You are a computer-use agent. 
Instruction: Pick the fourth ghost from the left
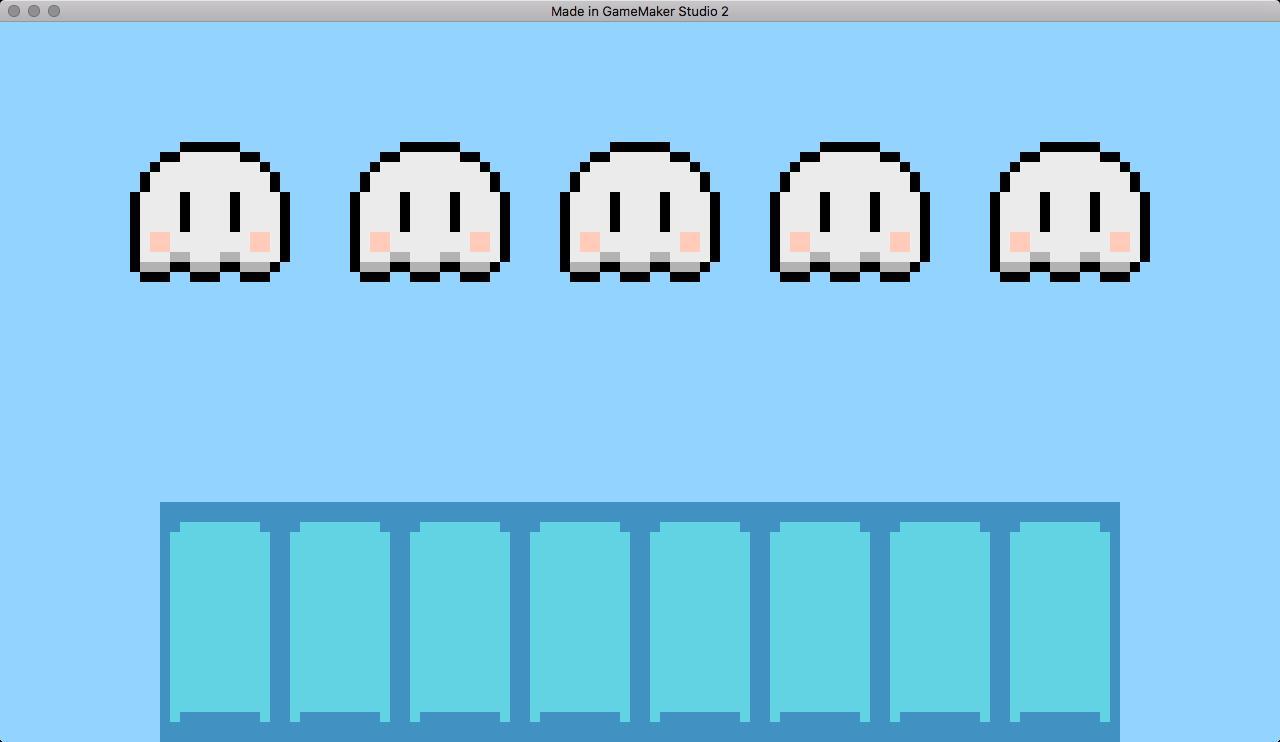[x=850, y=212]
